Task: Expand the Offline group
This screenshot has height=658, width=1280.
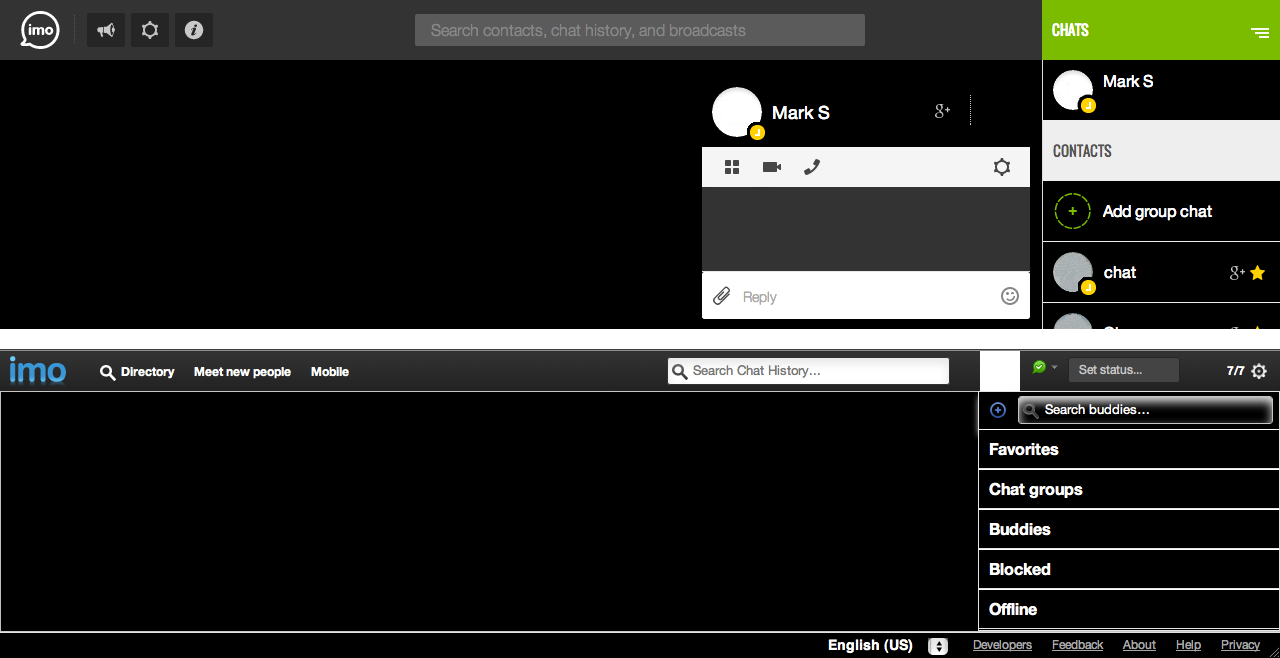Action: click(1129, 610)
